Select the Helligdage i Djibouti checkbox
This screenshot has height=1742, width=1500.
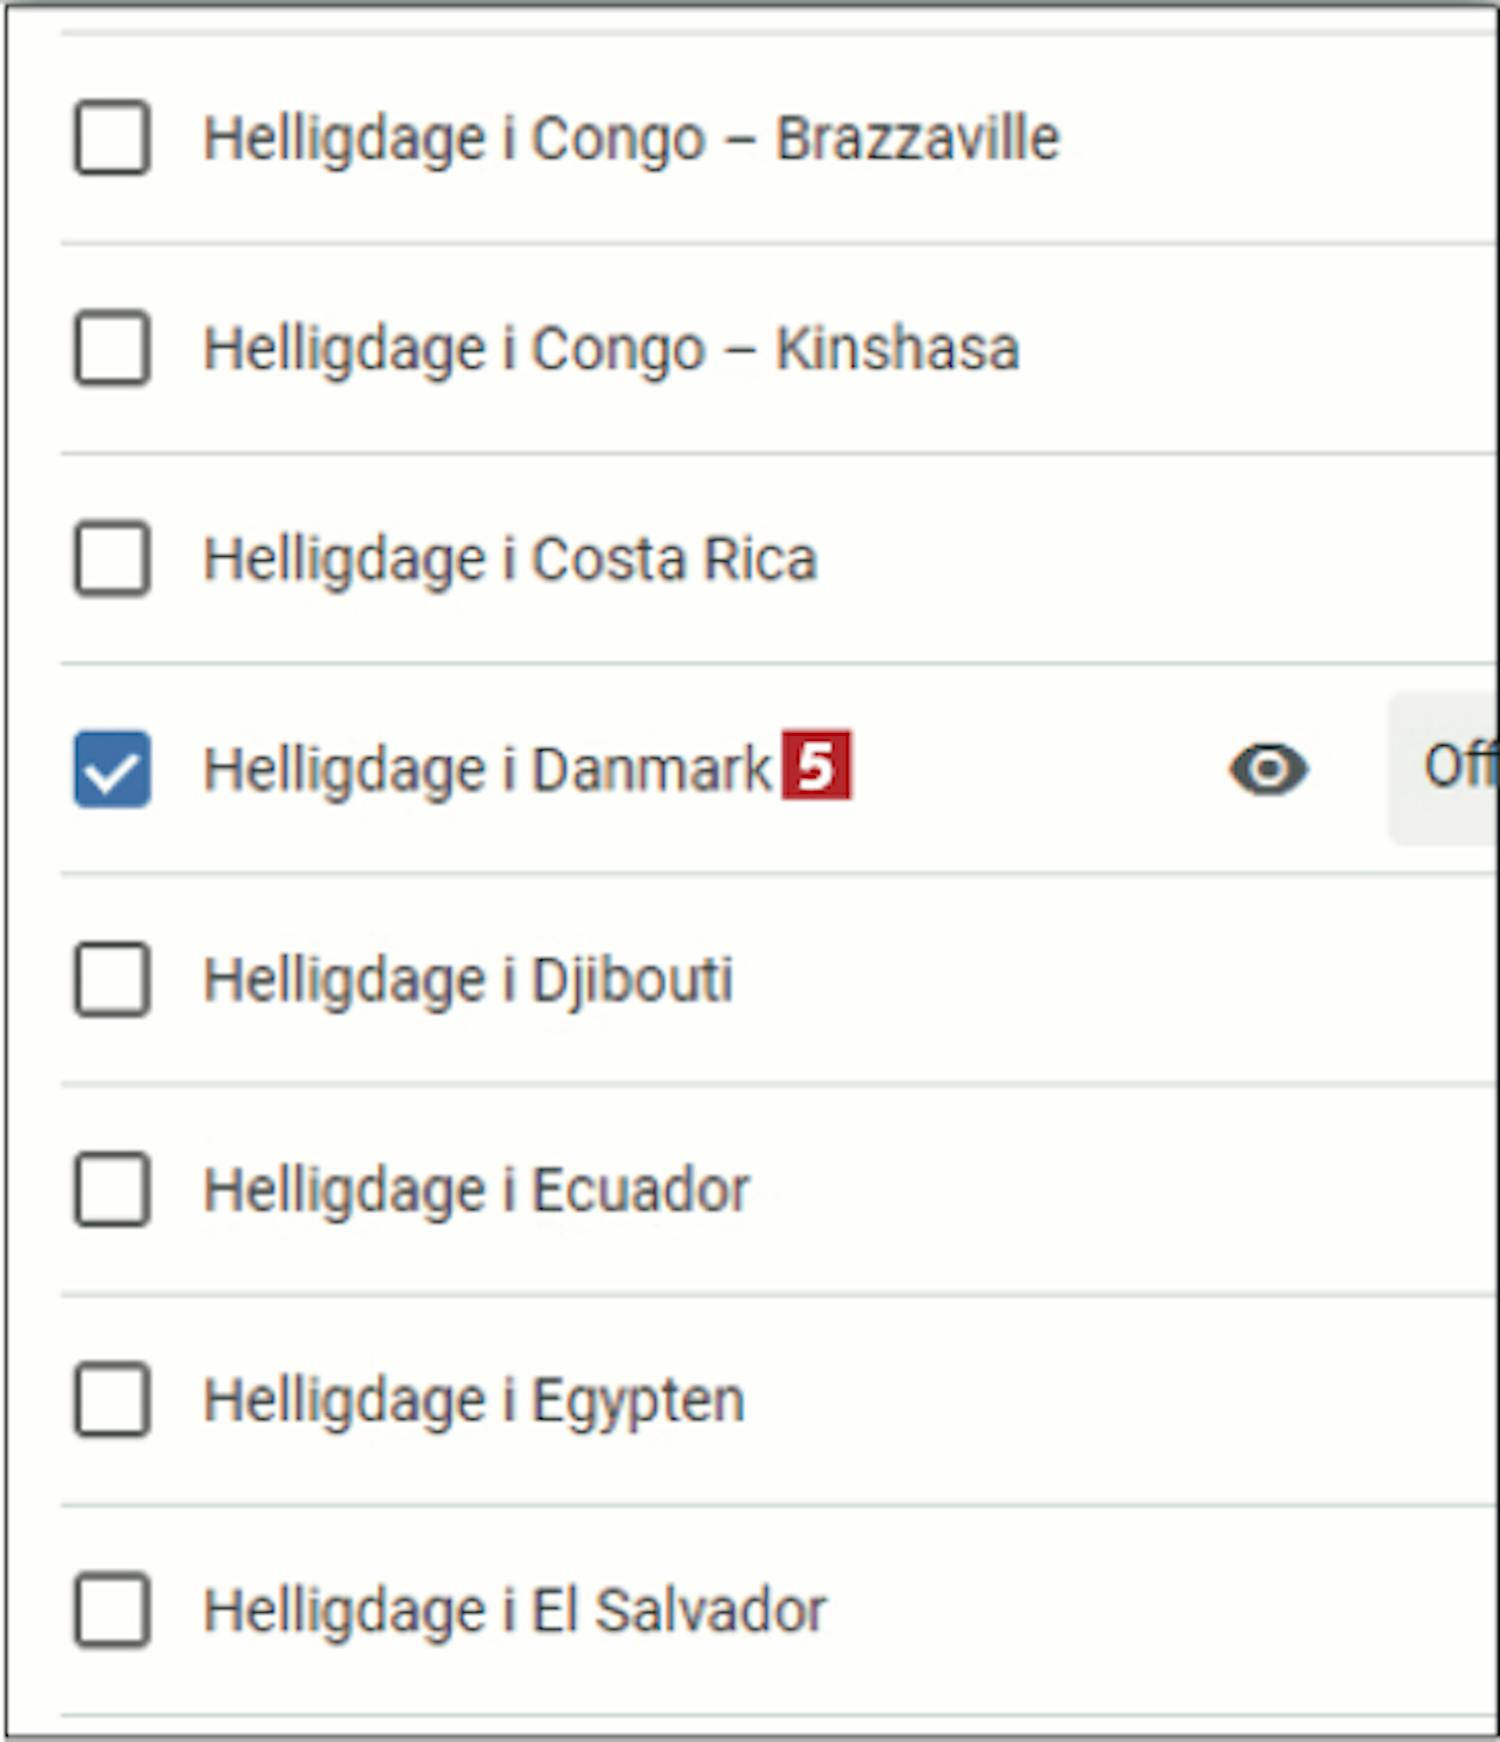(113, 979)
